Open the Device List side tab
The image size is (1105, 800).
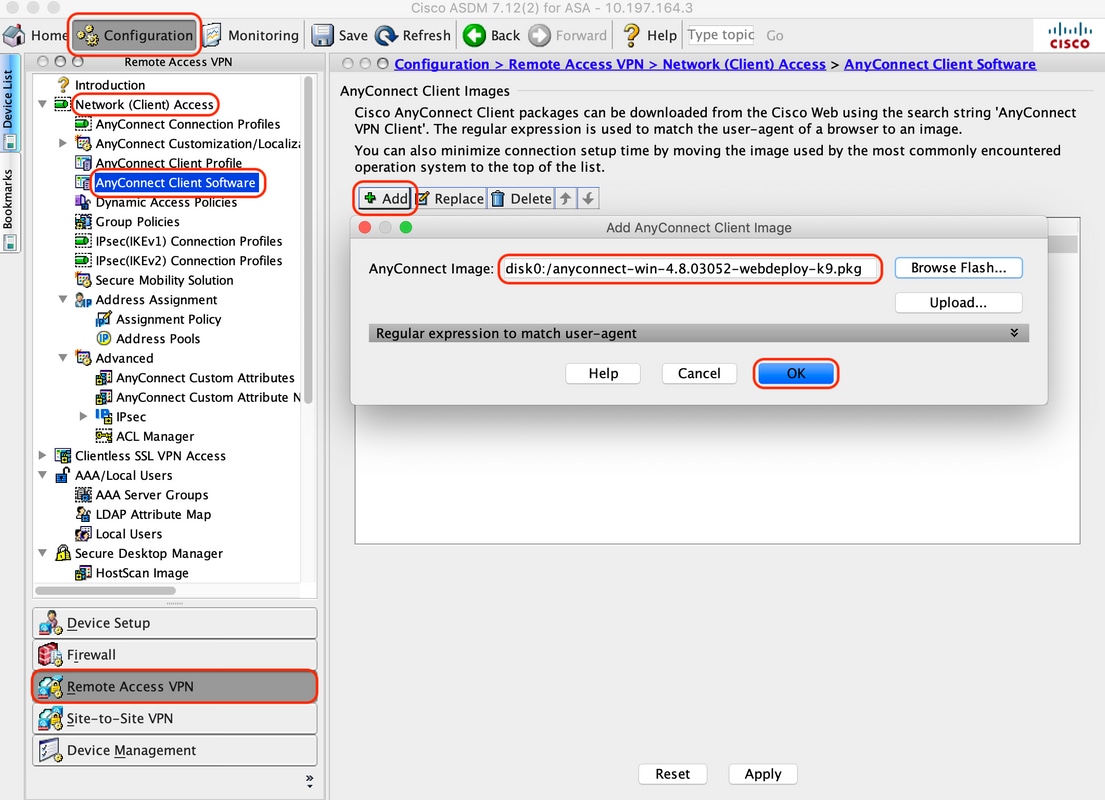[x=8, y=103]
